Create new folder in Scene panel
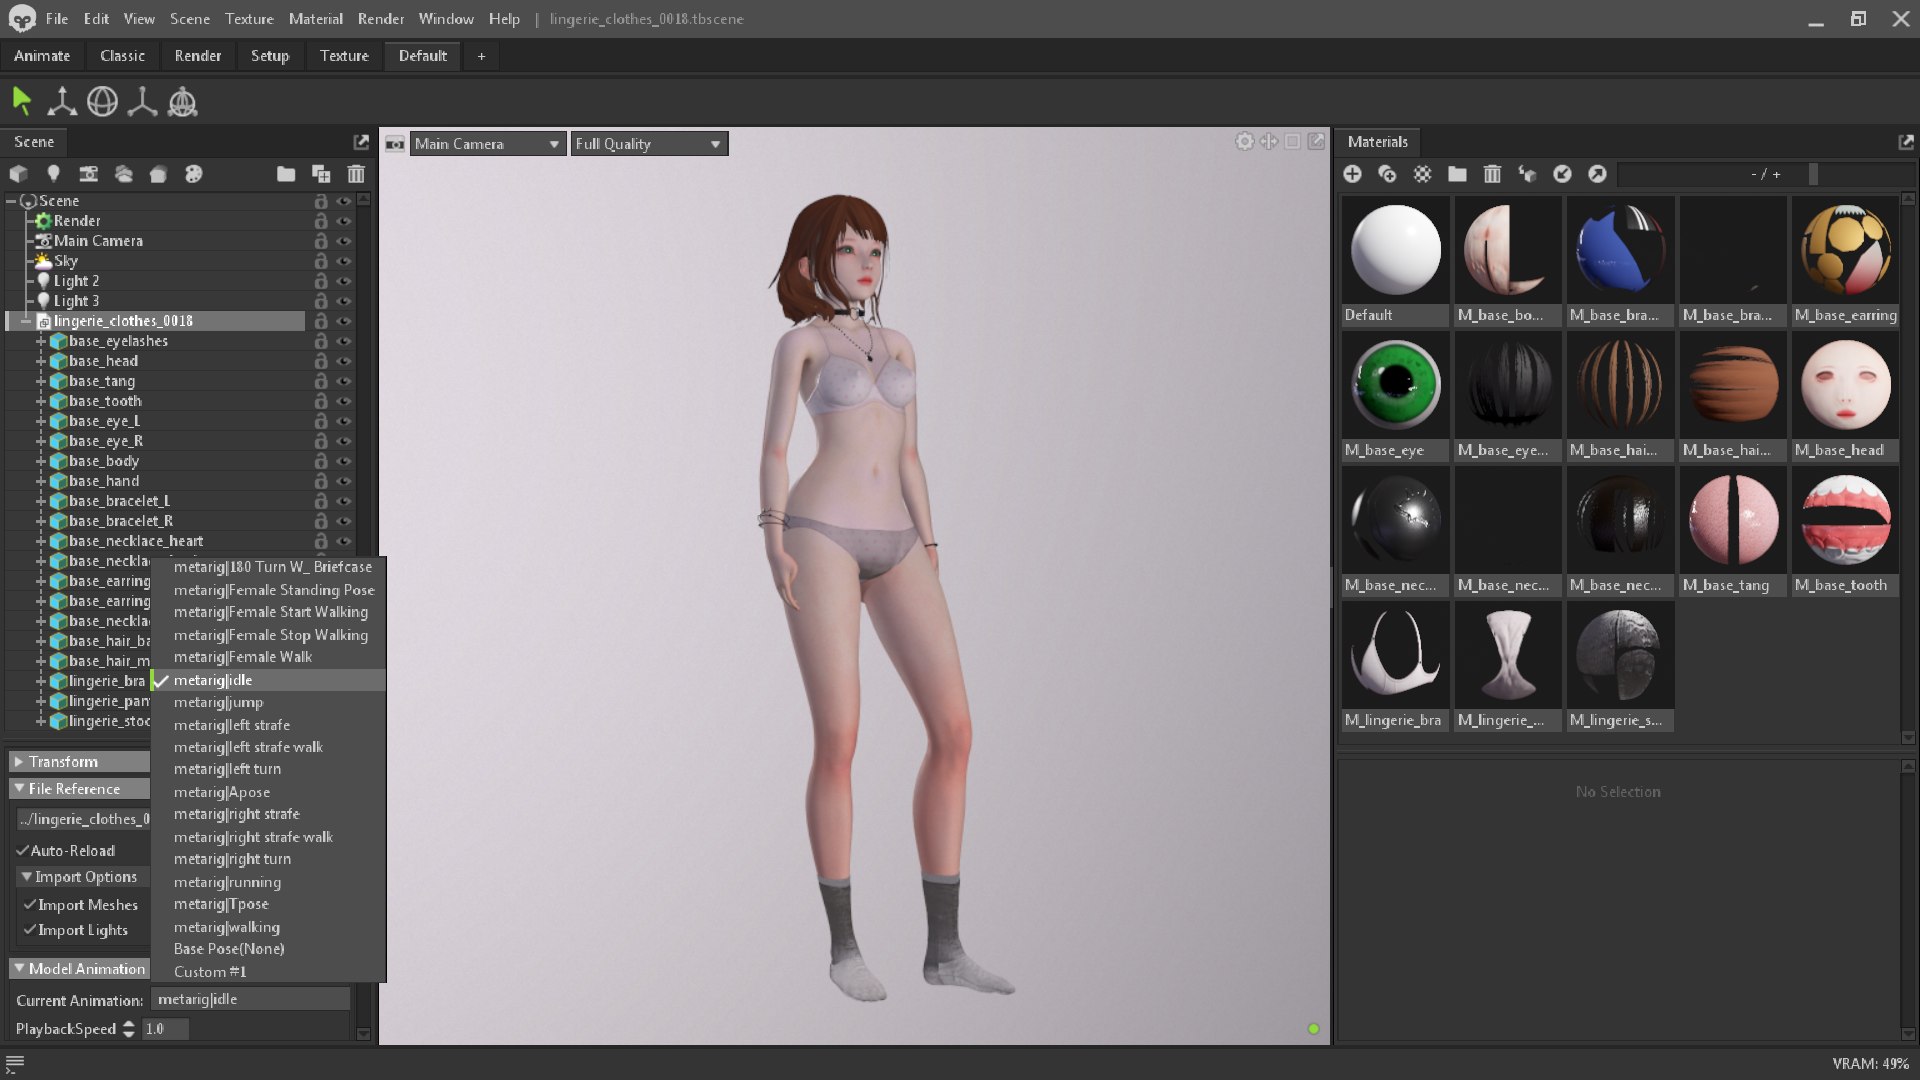The height and width of the screenshot is (1080, 1920). click(286, 174)
